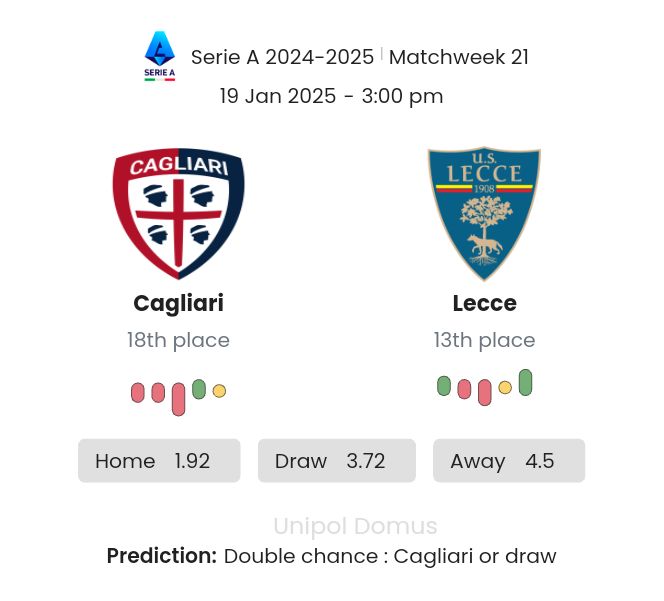
Task: Click the Serie A league logo
Action: [x=159, y=56]
